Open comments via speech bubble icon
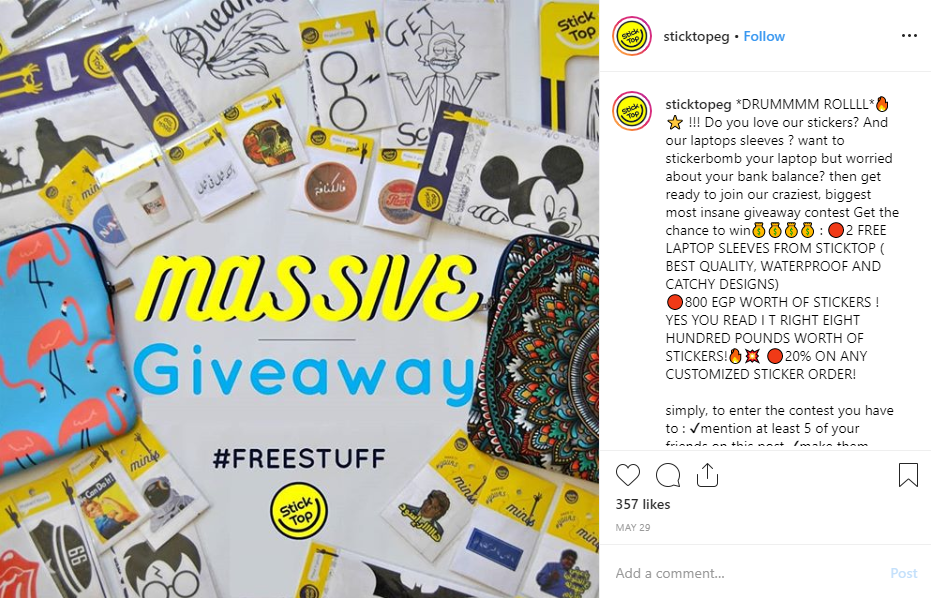The image size is (931, 598). tap(668, 475)
